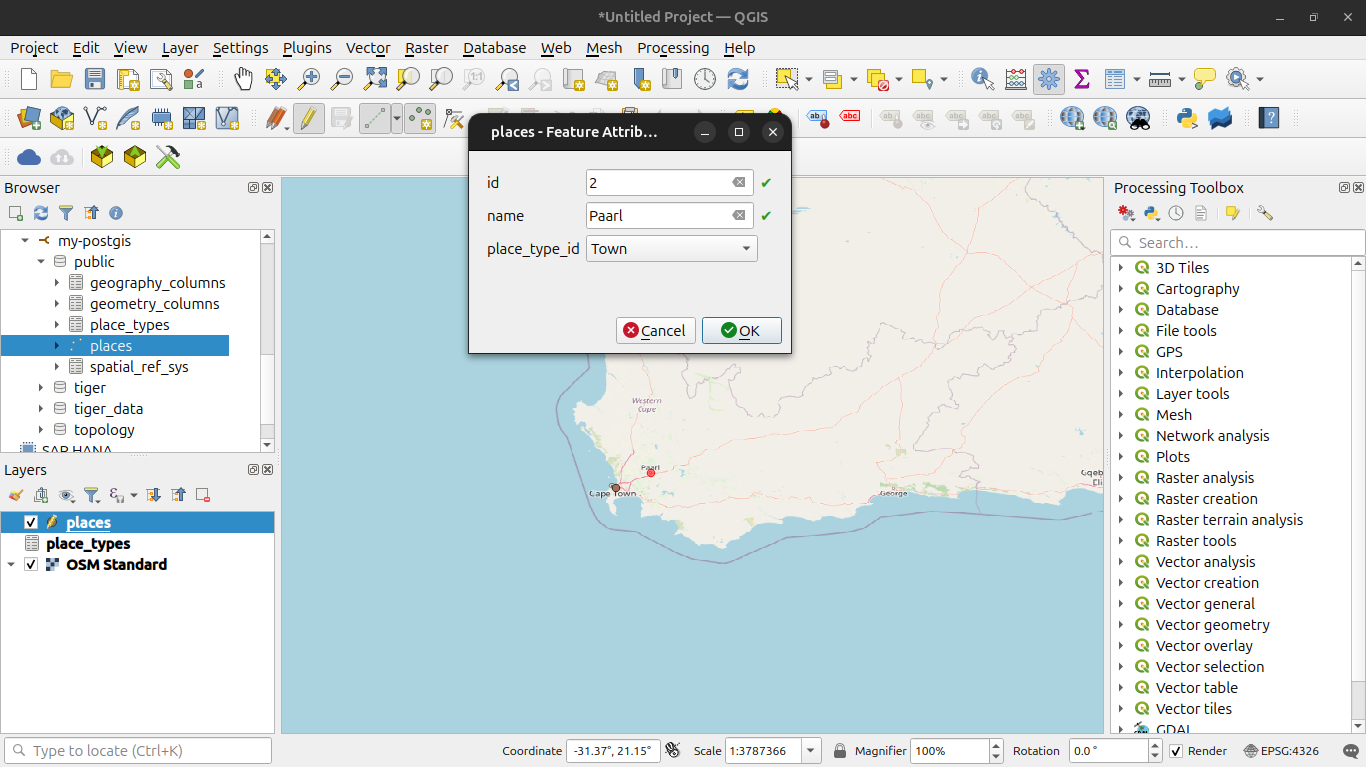This screenshot has width=1366, height=767.
Task: Click the Refresh map icon
Action: (x=738, y=79)
